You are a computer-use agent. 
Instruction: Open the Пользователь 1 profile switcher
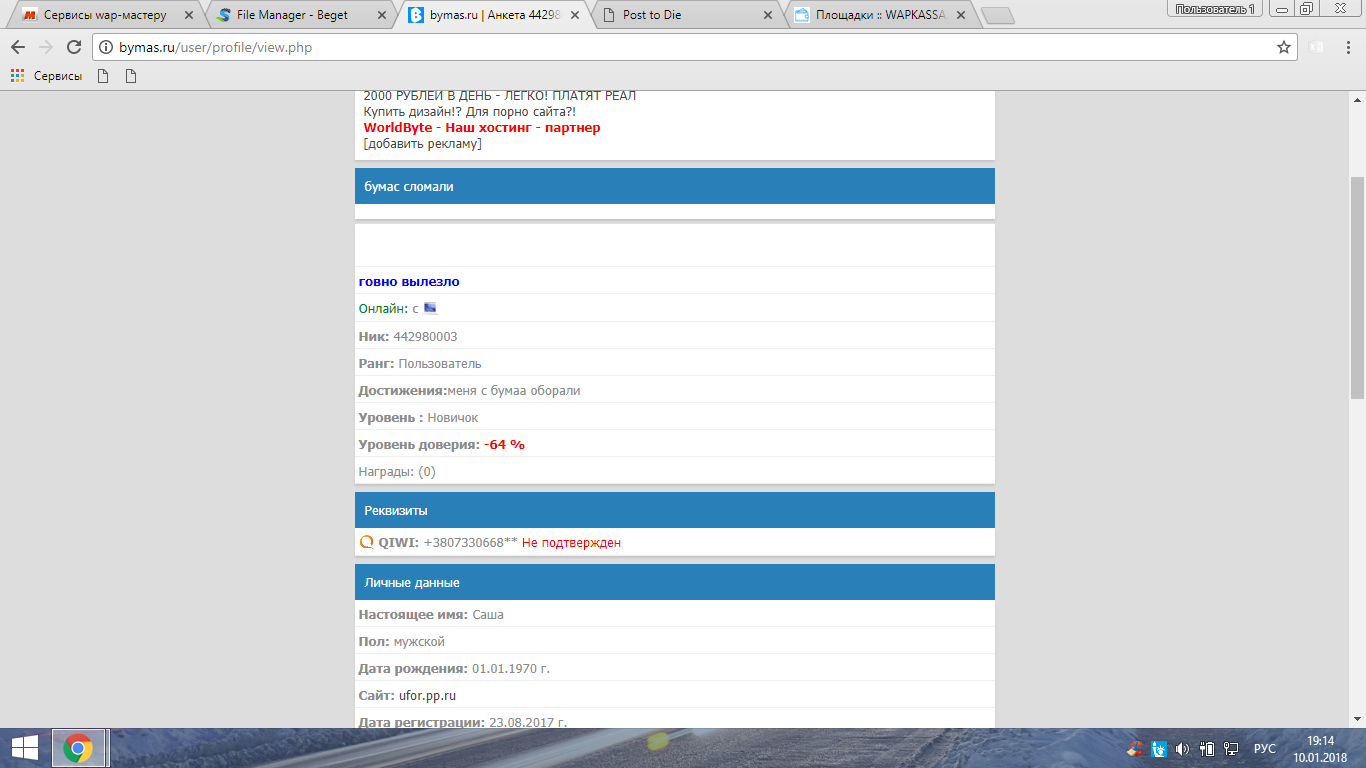[1214, 9]
